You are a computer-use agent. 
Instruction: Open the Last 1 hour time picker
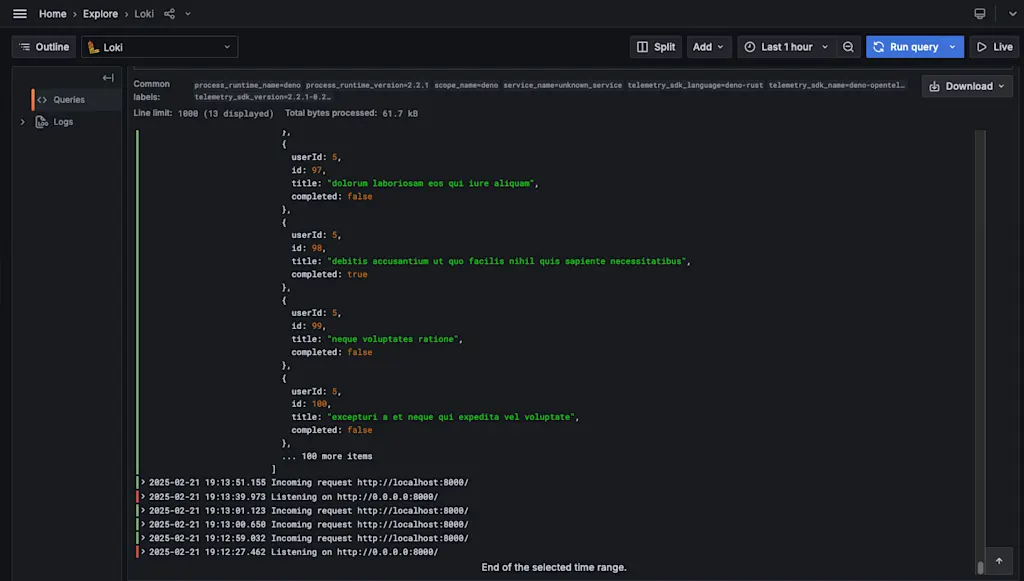(x=786, y=47)
